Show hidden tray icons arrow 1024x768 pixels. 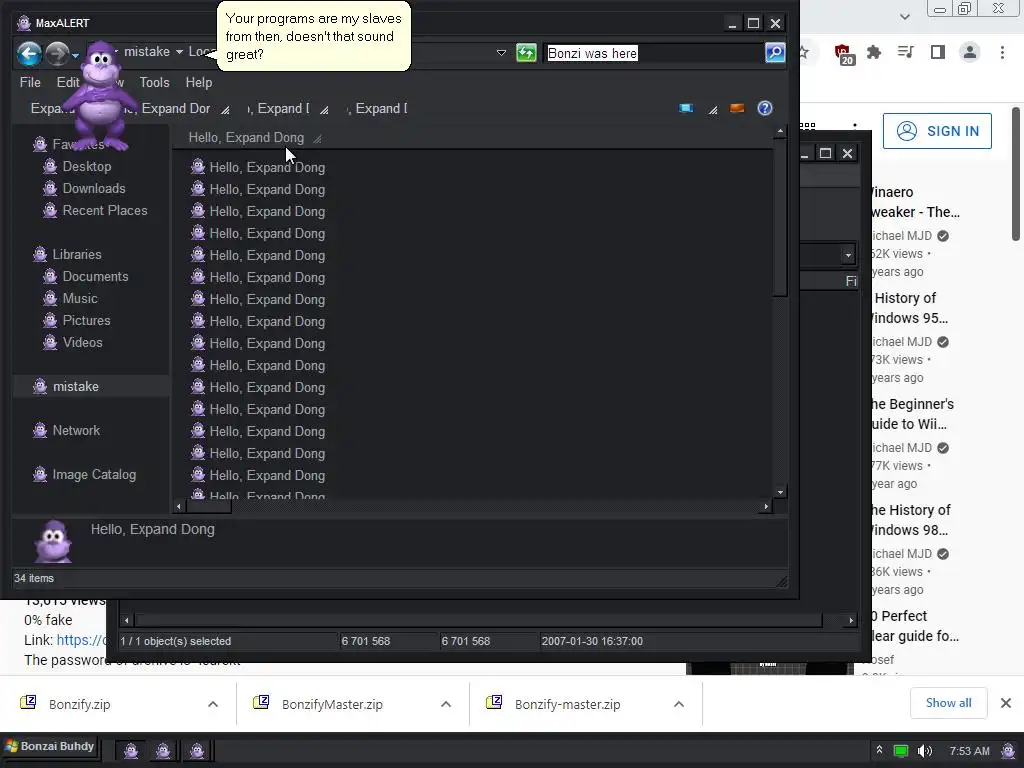pyautogui.click(x=879, y=750)
